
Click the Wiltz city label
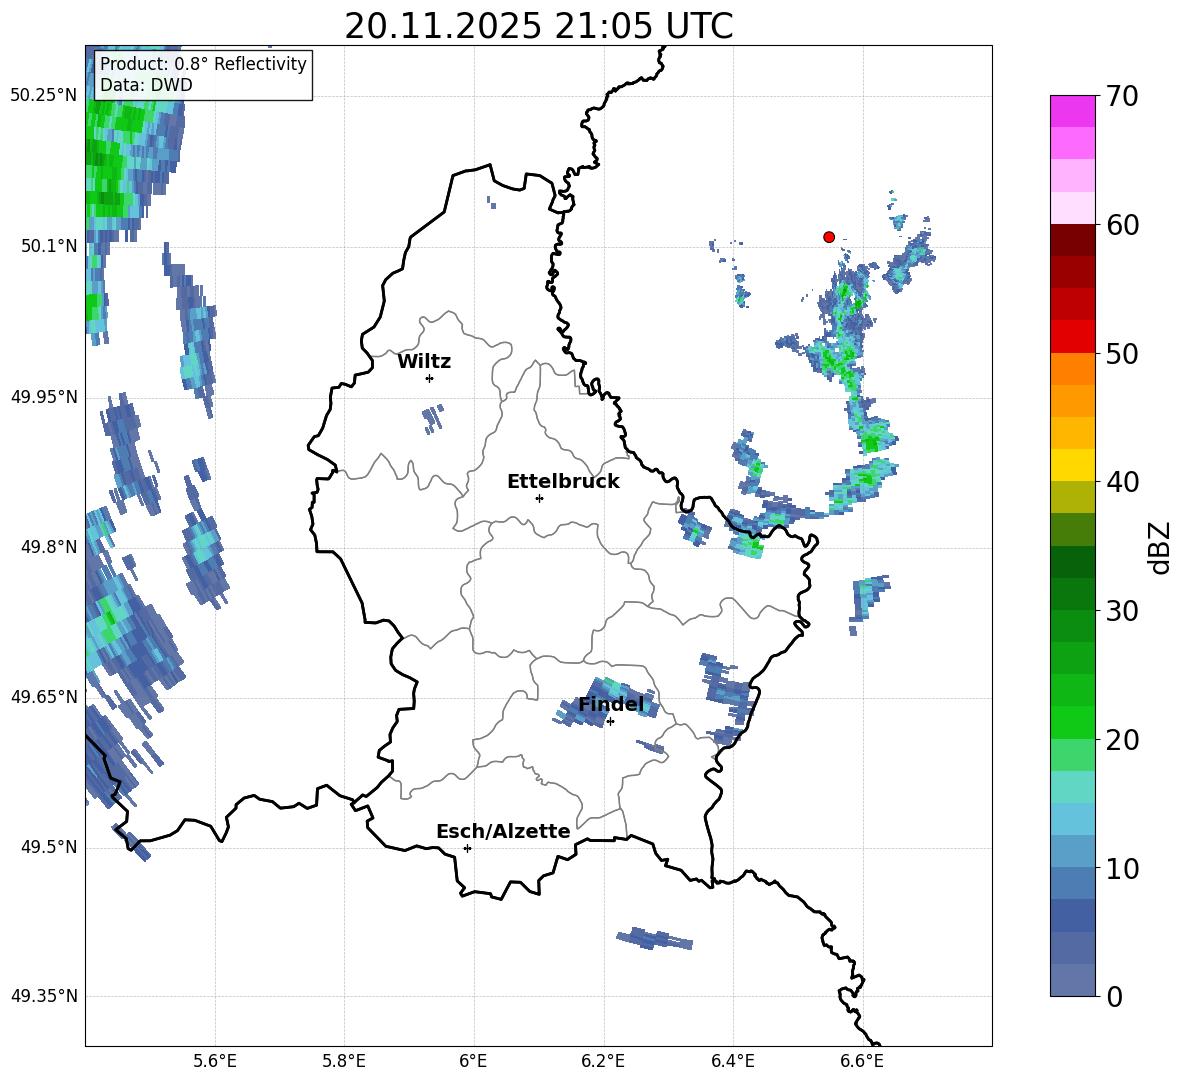pyautogui.click(x=424, y=362)
